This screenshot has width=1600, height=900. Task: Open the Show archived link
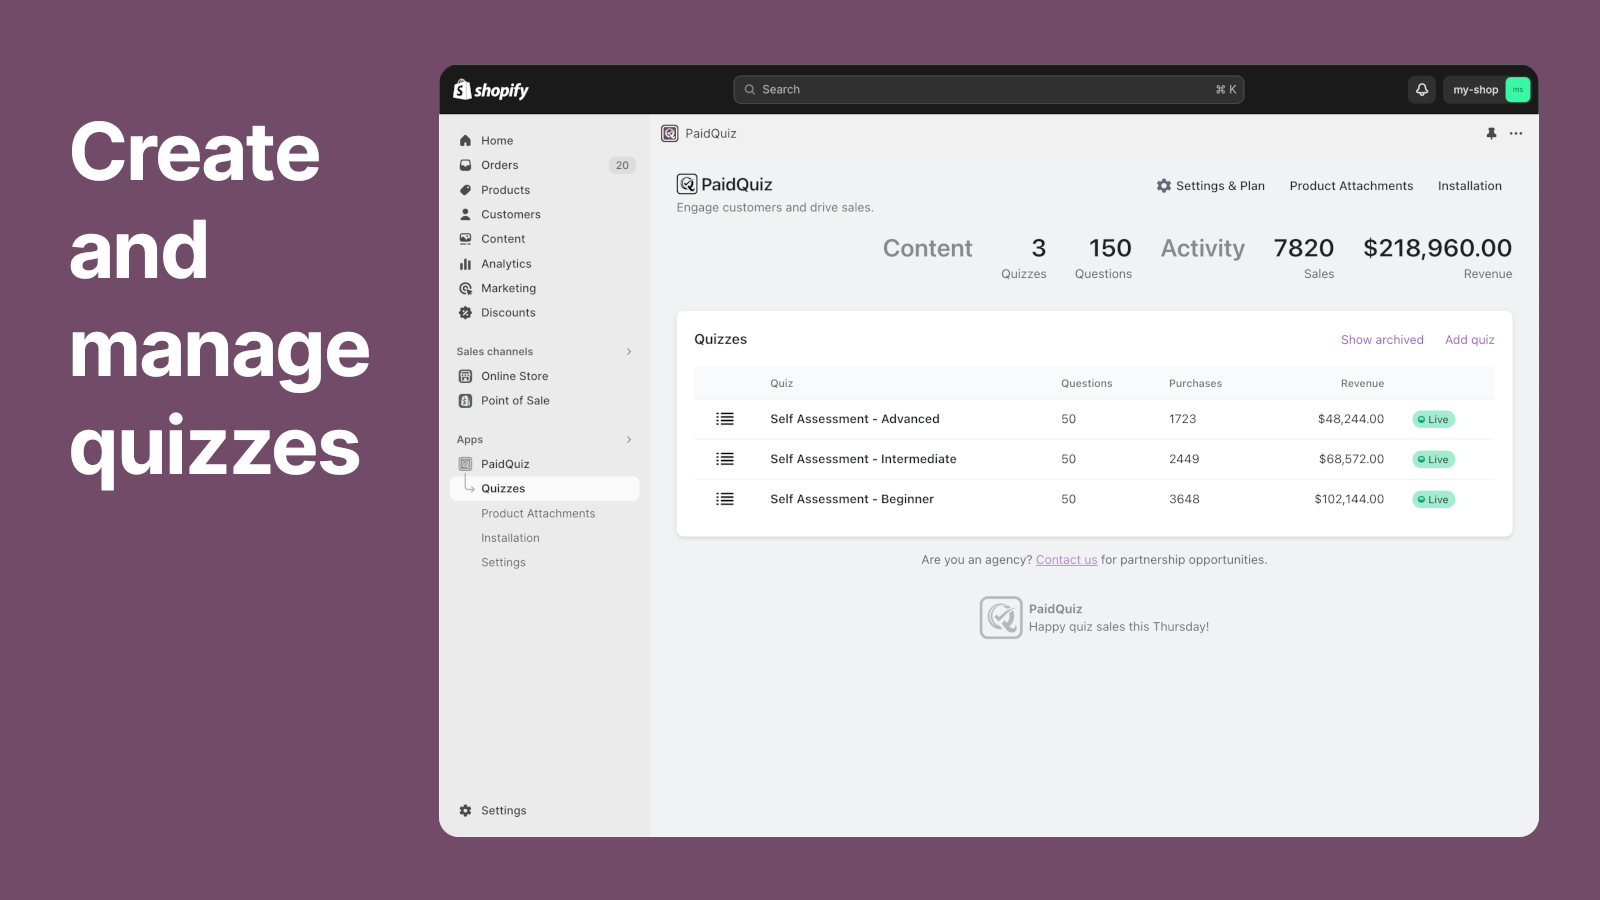pos(1382,339)
